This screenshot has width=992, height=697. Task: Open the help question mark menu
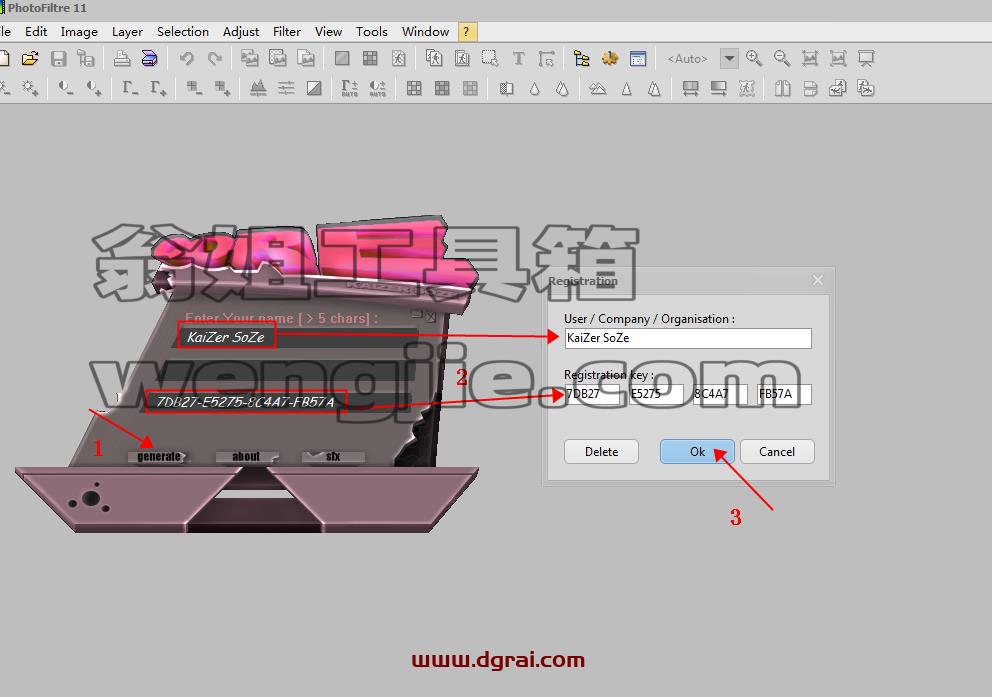tap(466, 32)
